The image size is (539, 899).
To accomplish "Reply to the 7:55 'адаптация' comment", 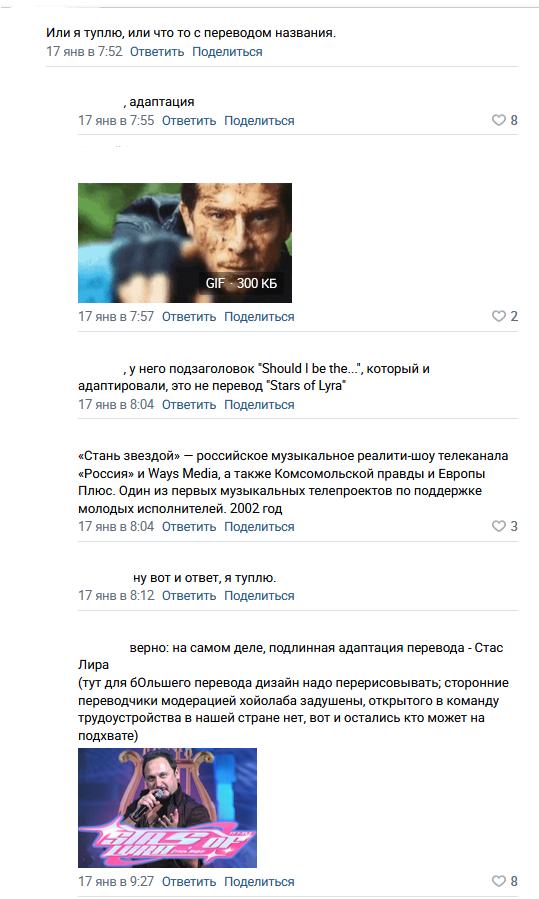I will [x=189, y=121].
